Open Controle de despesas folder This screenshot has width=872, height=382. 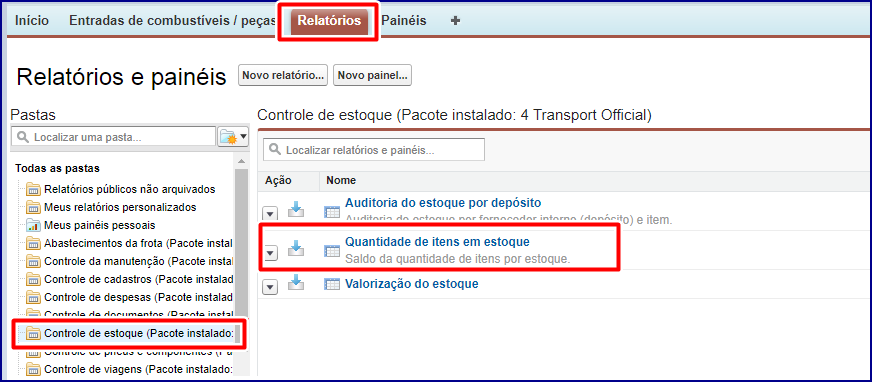pos(138,297)
